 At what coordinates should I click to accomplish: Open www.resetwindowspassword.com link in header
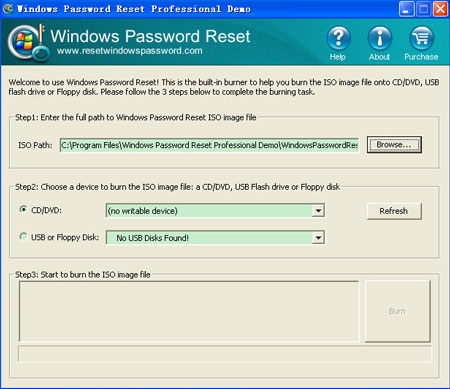point(130,51)
